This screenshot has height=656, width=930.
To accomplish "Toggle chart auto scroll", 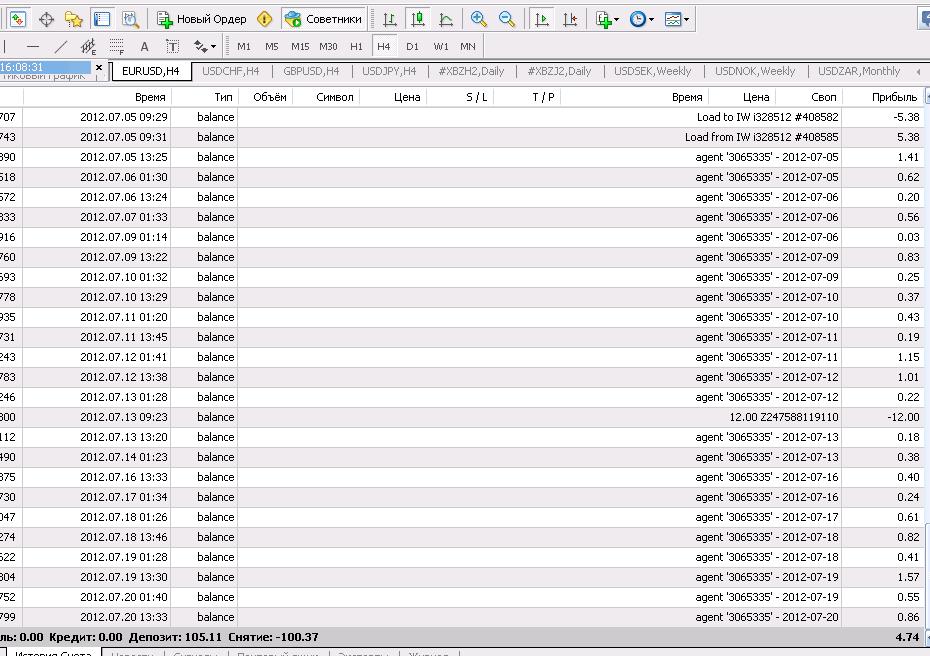I will click(542, 19).
